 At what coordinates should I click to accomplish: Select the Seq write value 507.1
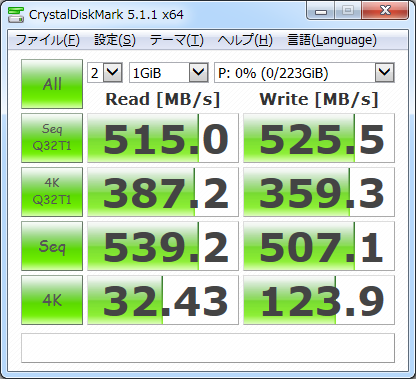[x=319, y=246]
